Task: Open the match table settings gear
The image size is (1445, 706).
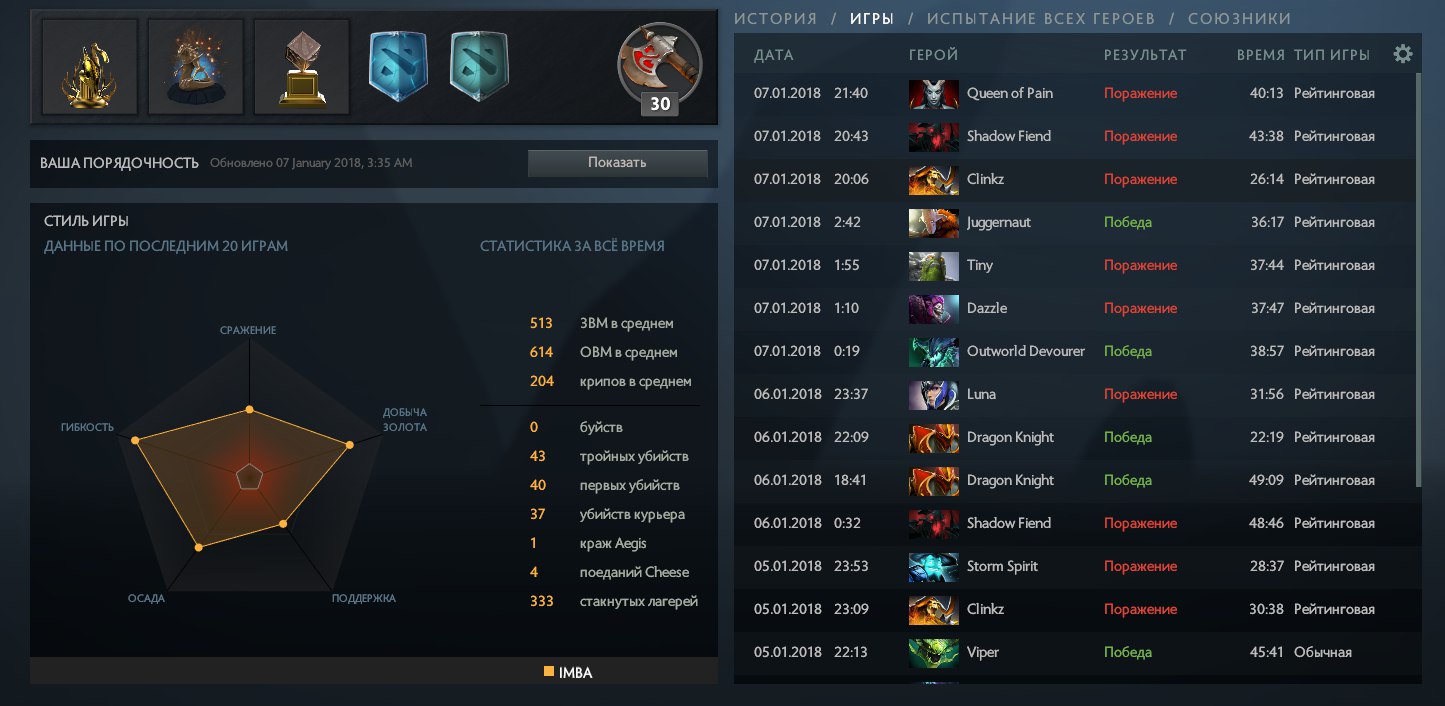Action: [x=1402, y=54]
